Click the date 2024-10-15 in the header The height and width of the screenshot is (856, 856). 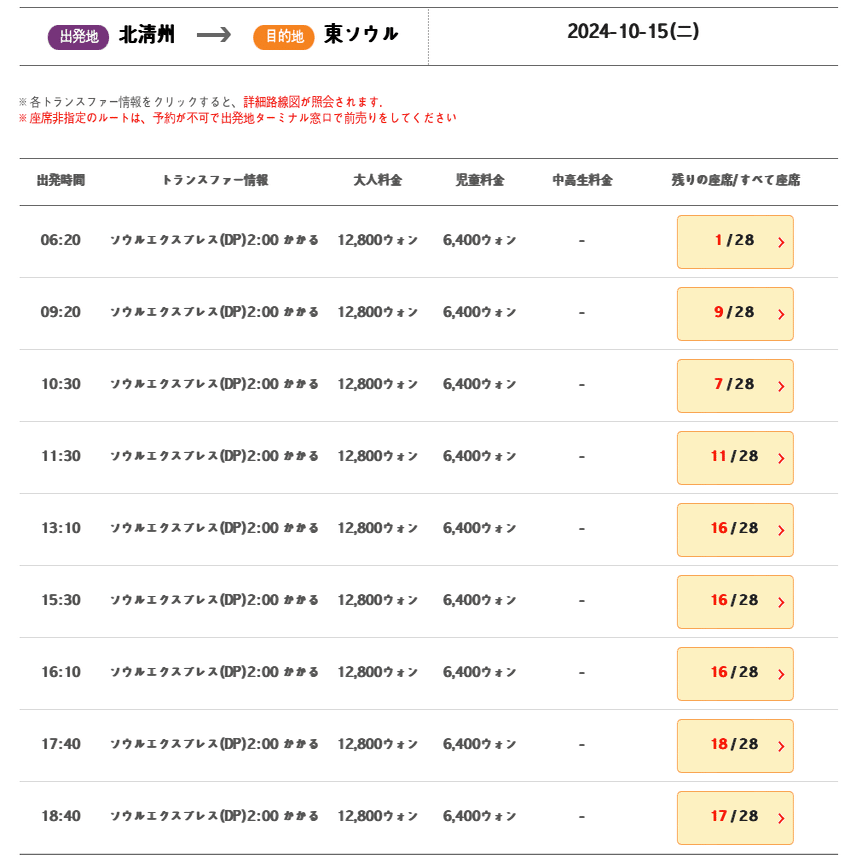pos(633,32)
